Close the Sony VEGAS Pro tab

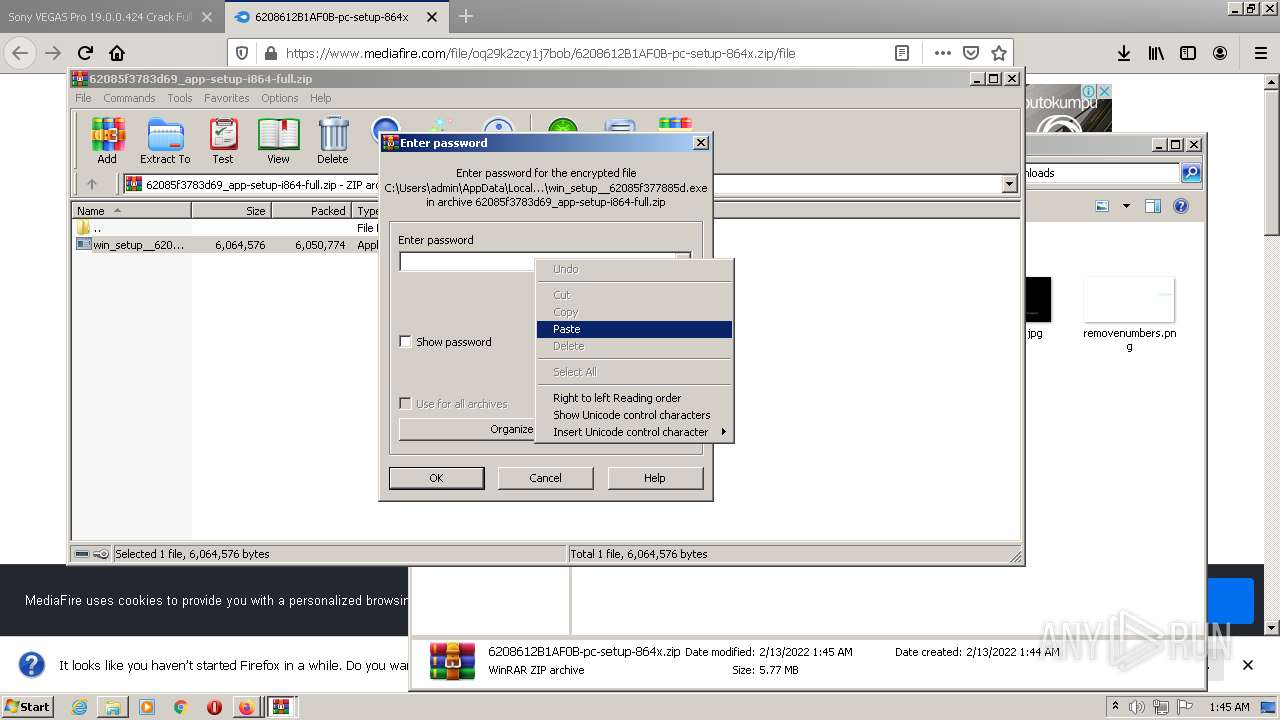point(207,17)
